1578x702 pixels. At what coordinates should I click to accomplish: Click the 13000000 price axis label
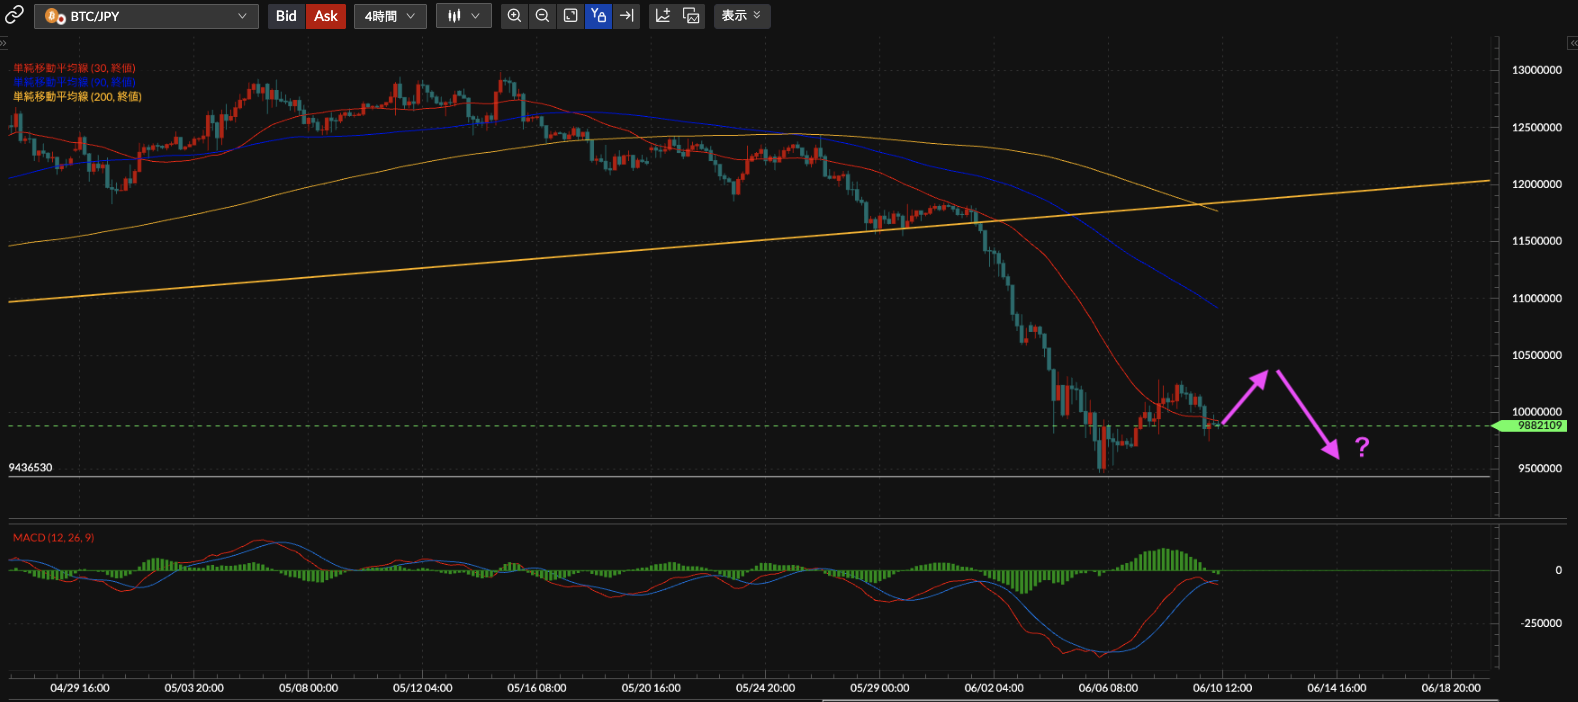click(x=1537, y=70)
